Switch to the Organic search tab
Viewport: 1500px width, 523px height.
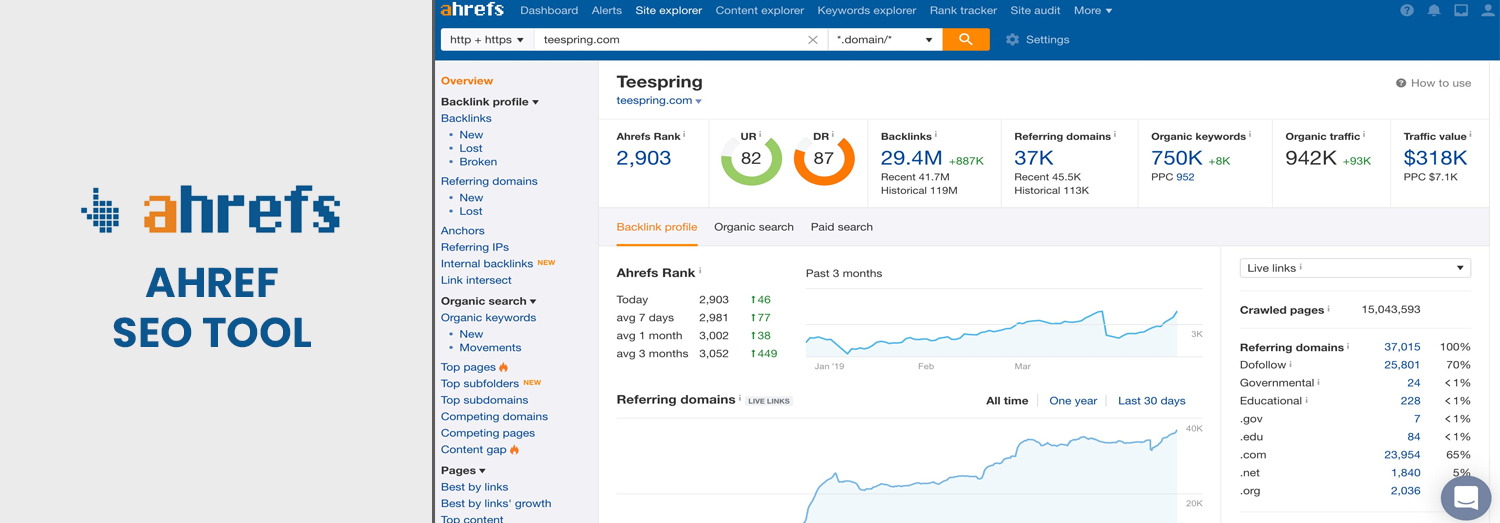pos(754,227)
